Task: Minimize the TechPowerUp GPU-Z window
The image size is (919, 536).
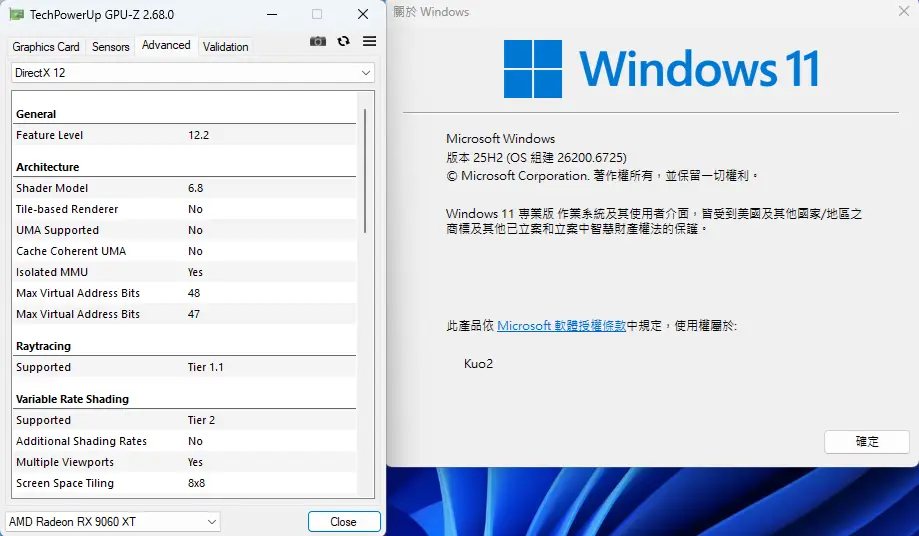Action: point(271,15)
